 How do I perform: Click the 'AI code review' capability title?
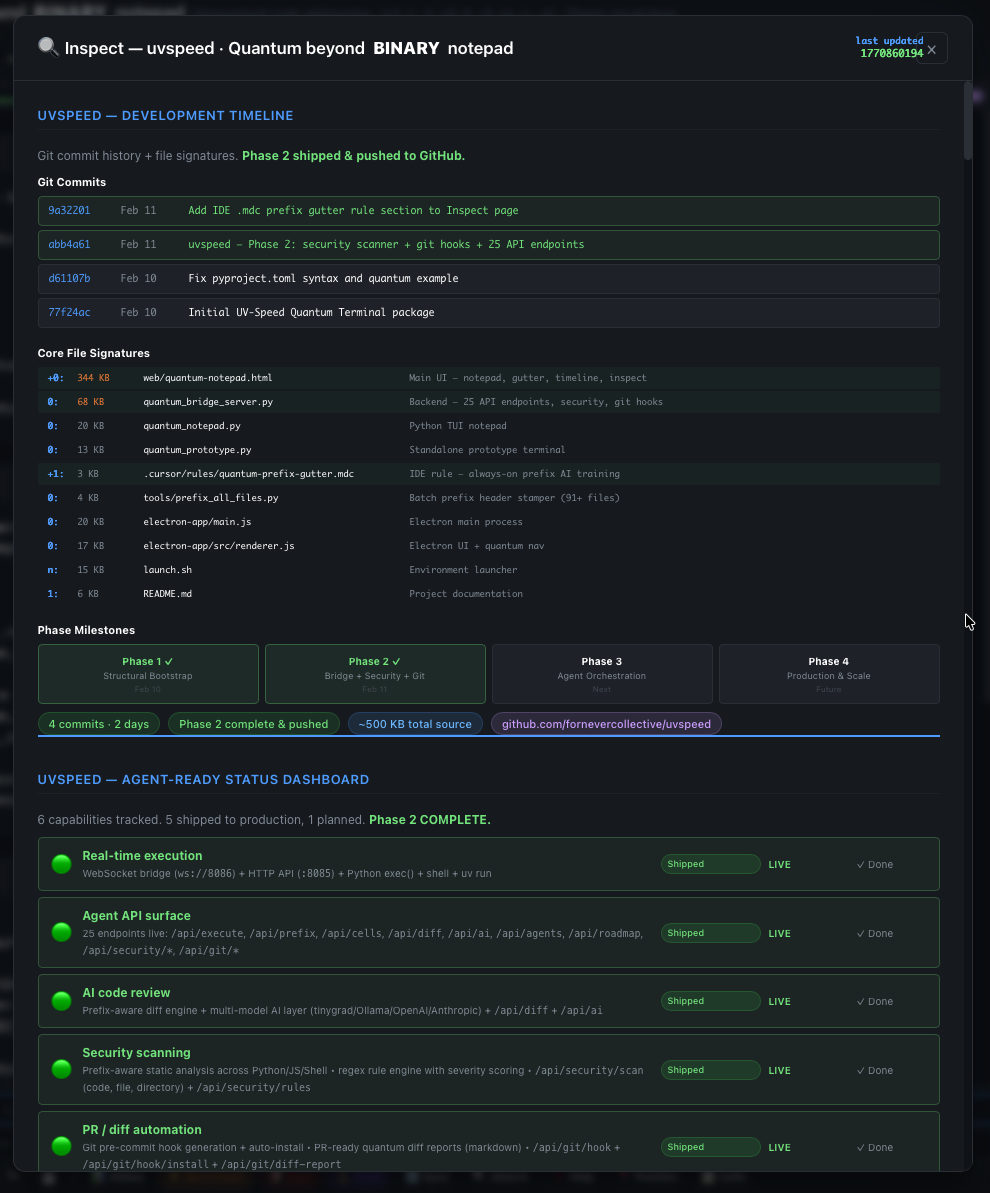coord(126,993)
